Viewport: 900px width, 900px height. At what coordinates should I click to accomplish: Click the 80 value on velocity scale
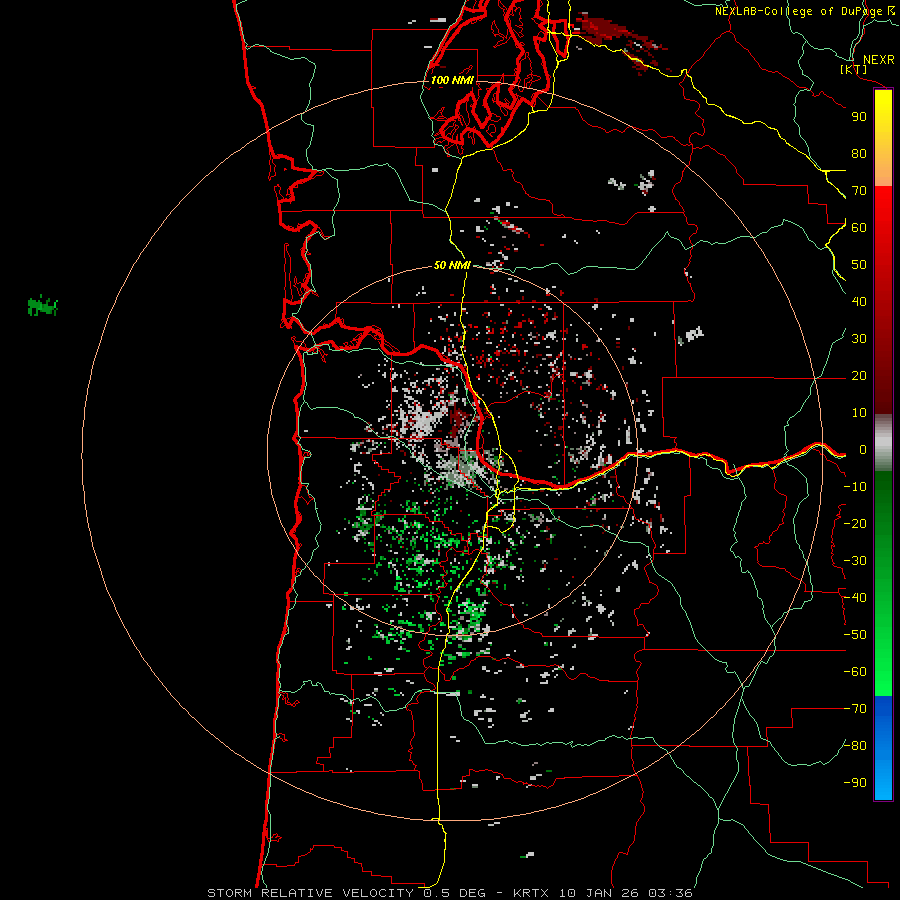coord(859,154)
